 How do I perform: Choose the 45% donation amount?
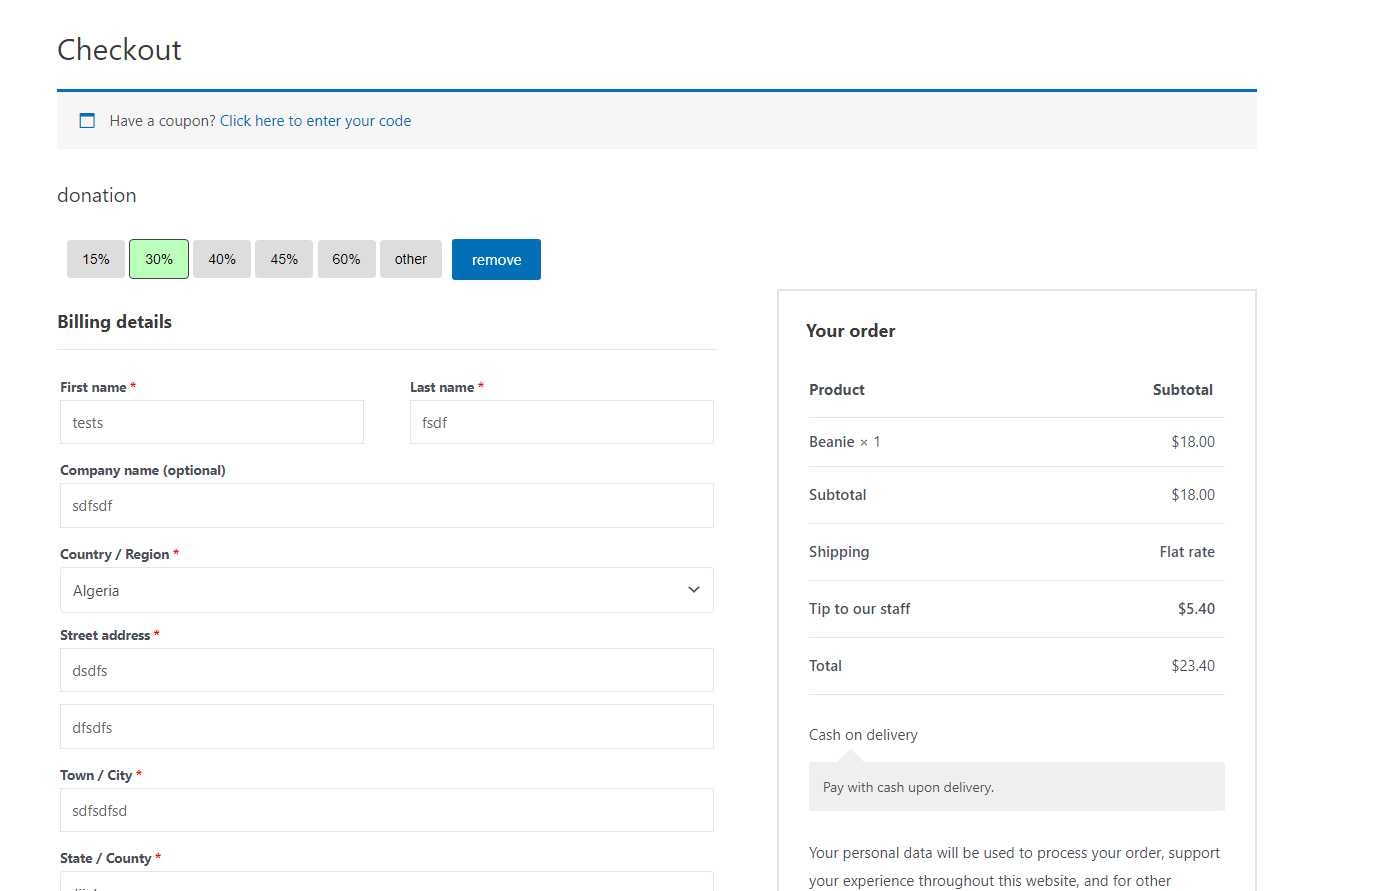coord(283,259)
